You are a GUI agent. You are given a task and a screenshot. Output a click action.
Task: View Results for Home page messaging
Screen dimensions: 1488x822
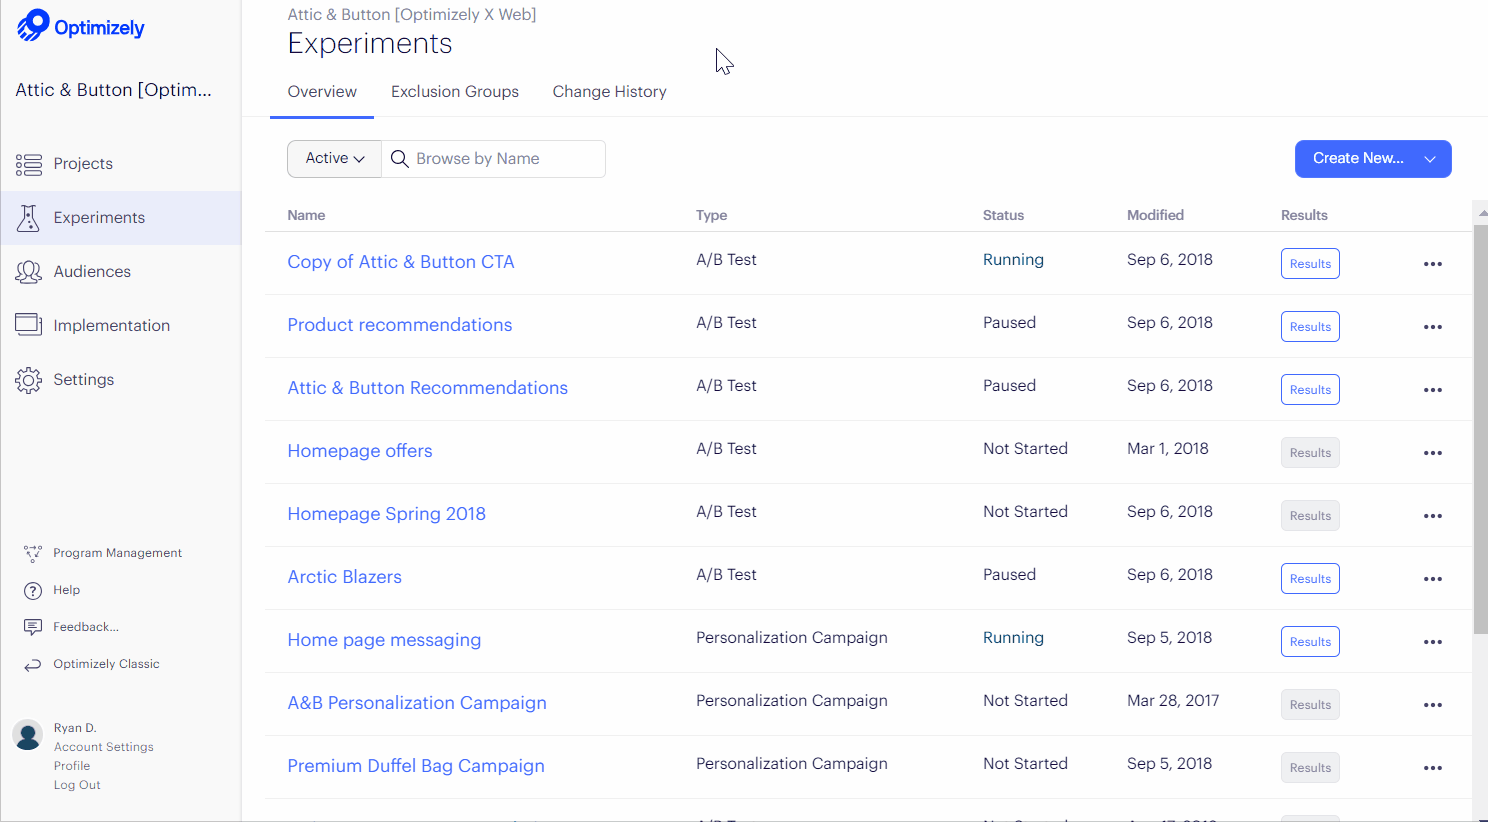(x=1310, y=642)
